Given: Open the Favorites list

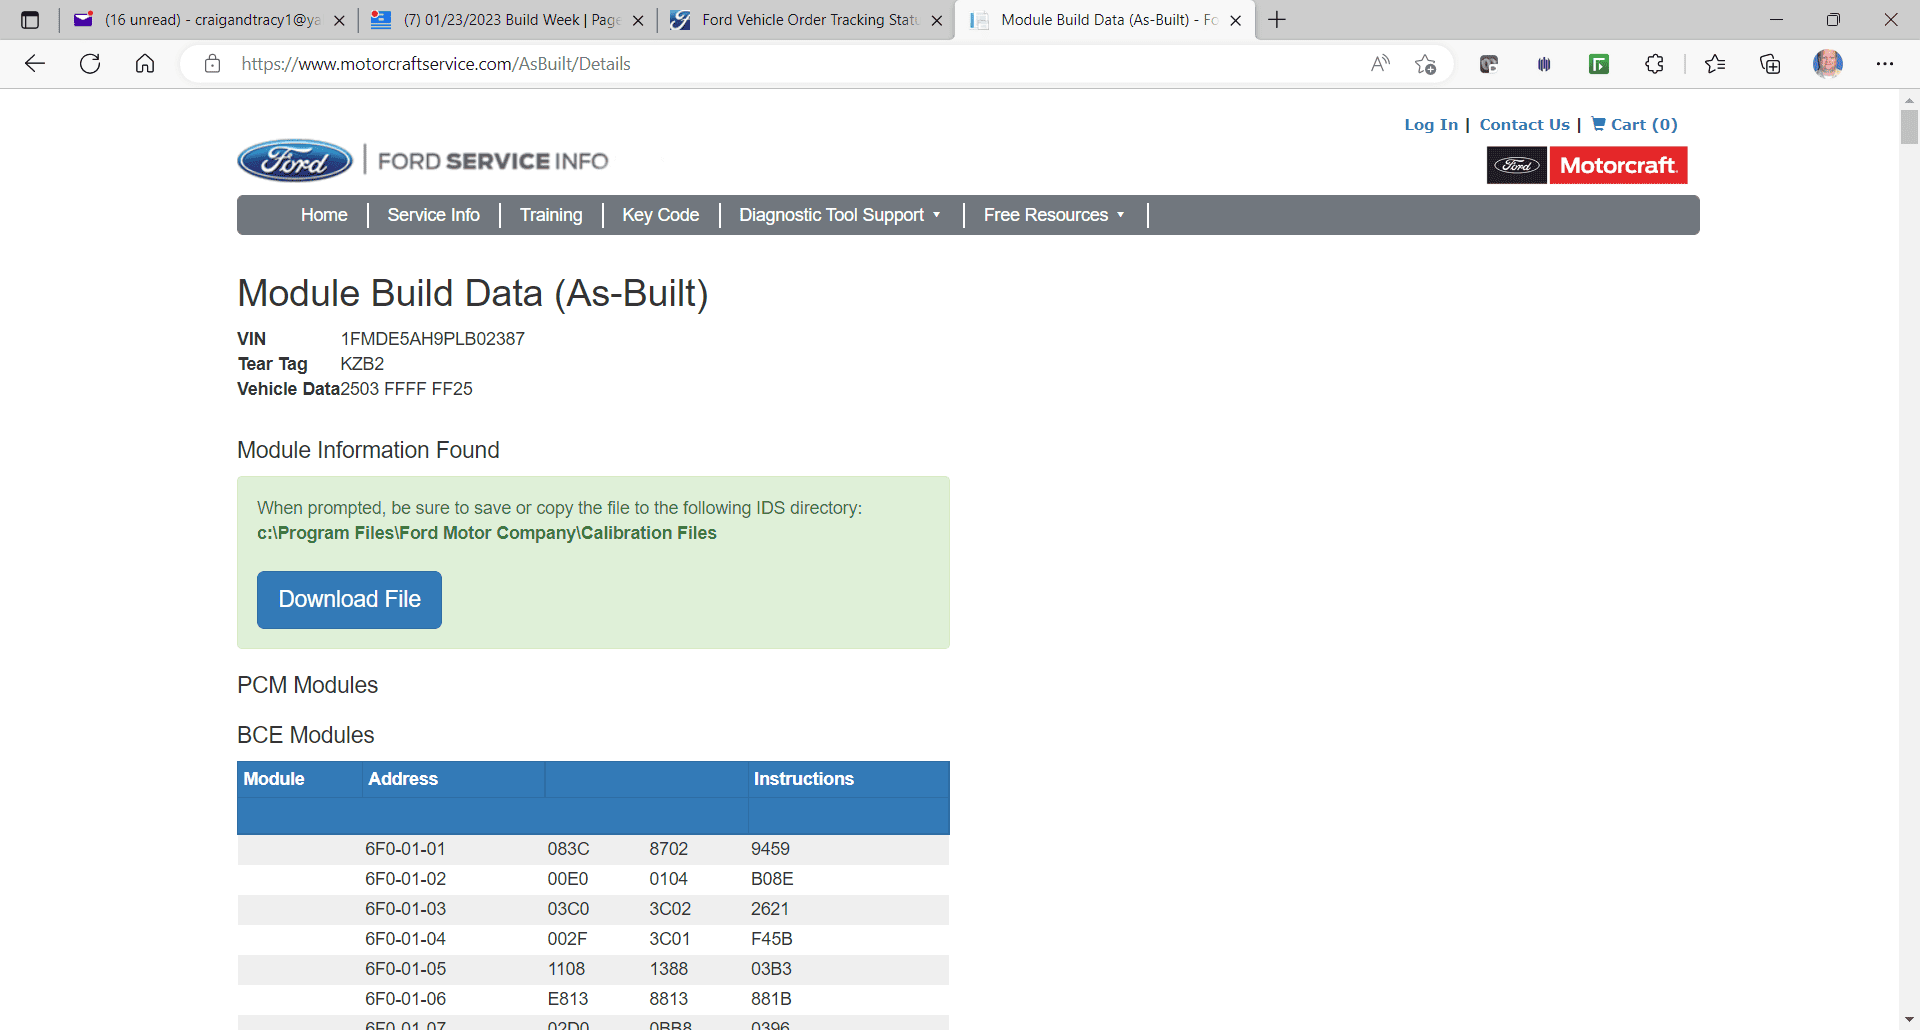Looking at the screenshot, I should (1715, 64).
